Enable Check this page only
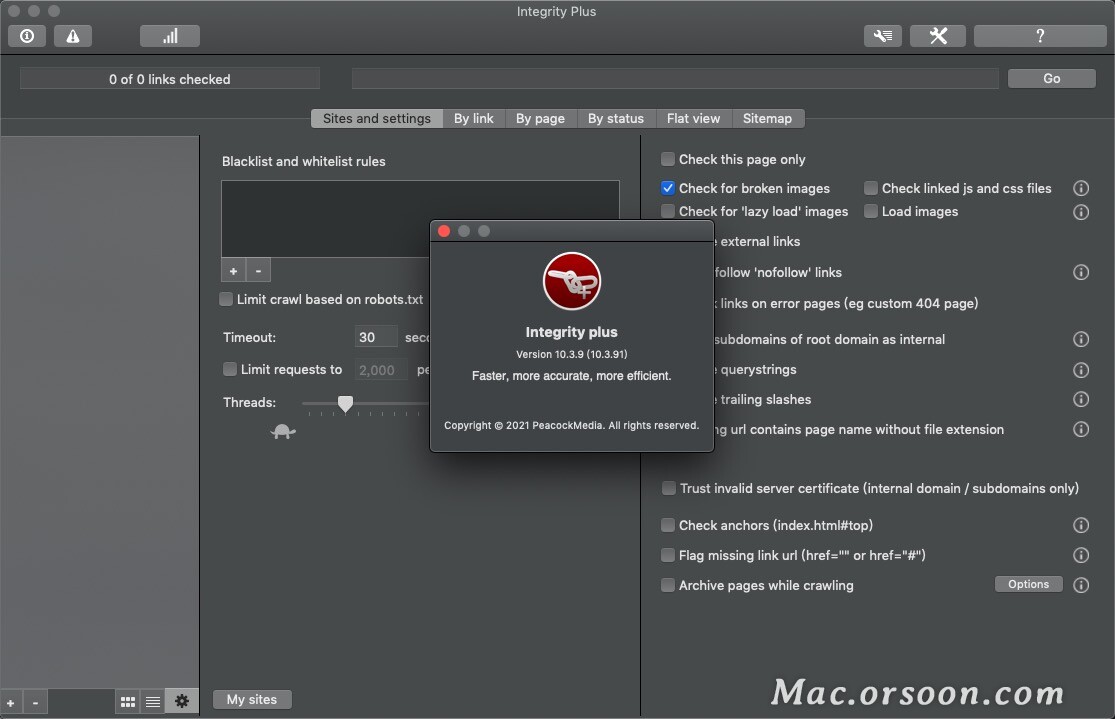Image resolution: width=1115 pixels, height=719 pixels. (668, 159)
